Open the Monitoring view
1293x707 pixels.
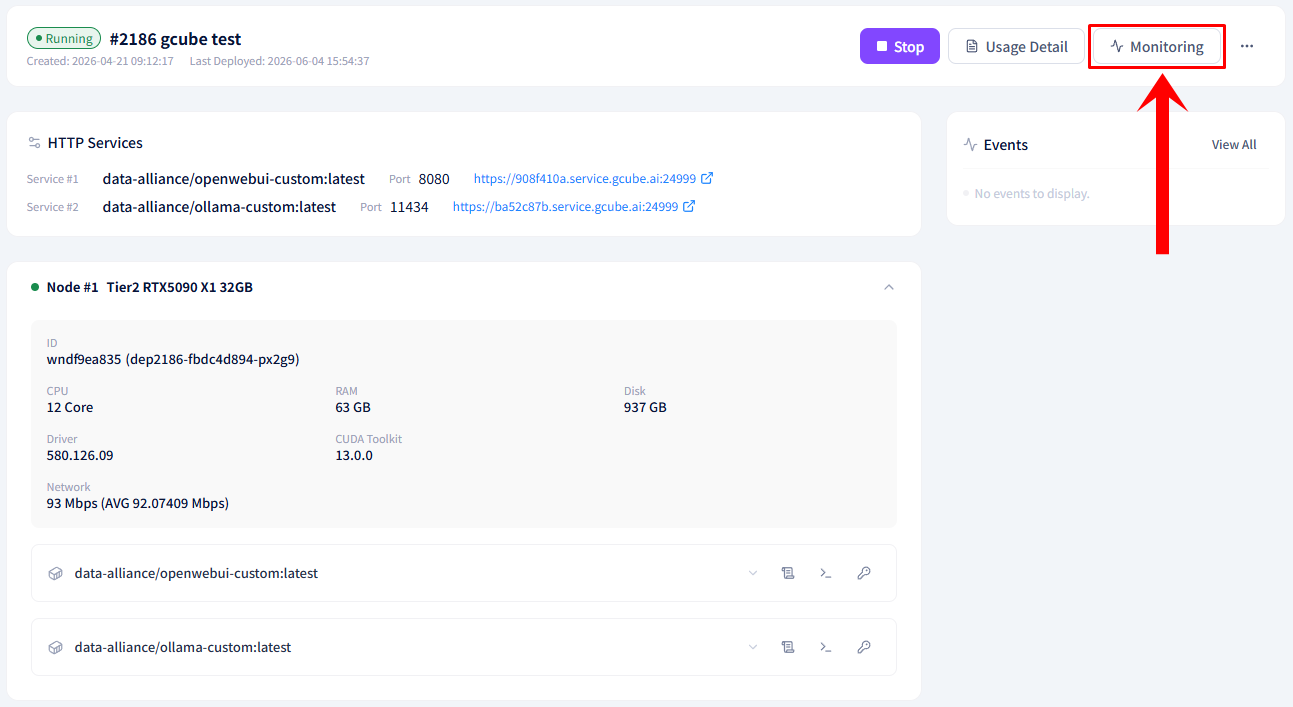1157,46
